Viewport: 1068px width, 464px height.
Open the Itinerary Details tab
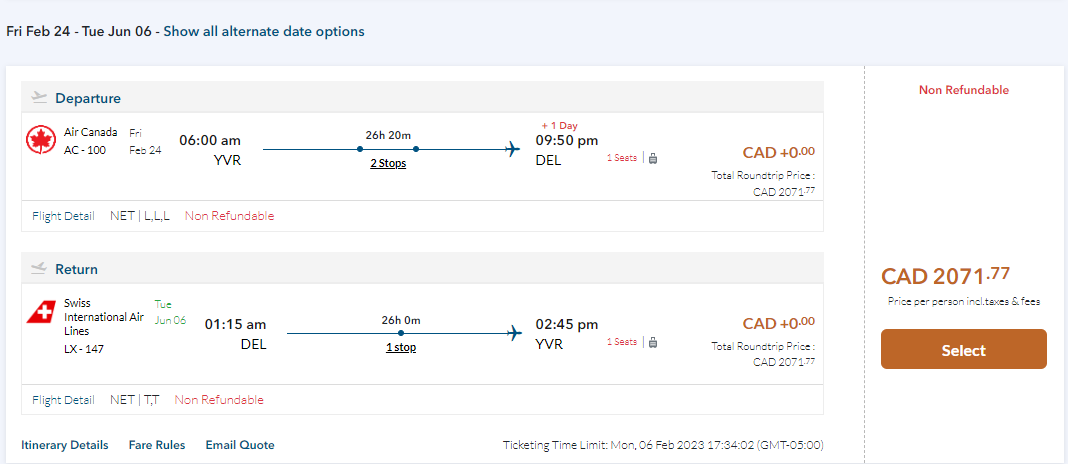point(66,445)
